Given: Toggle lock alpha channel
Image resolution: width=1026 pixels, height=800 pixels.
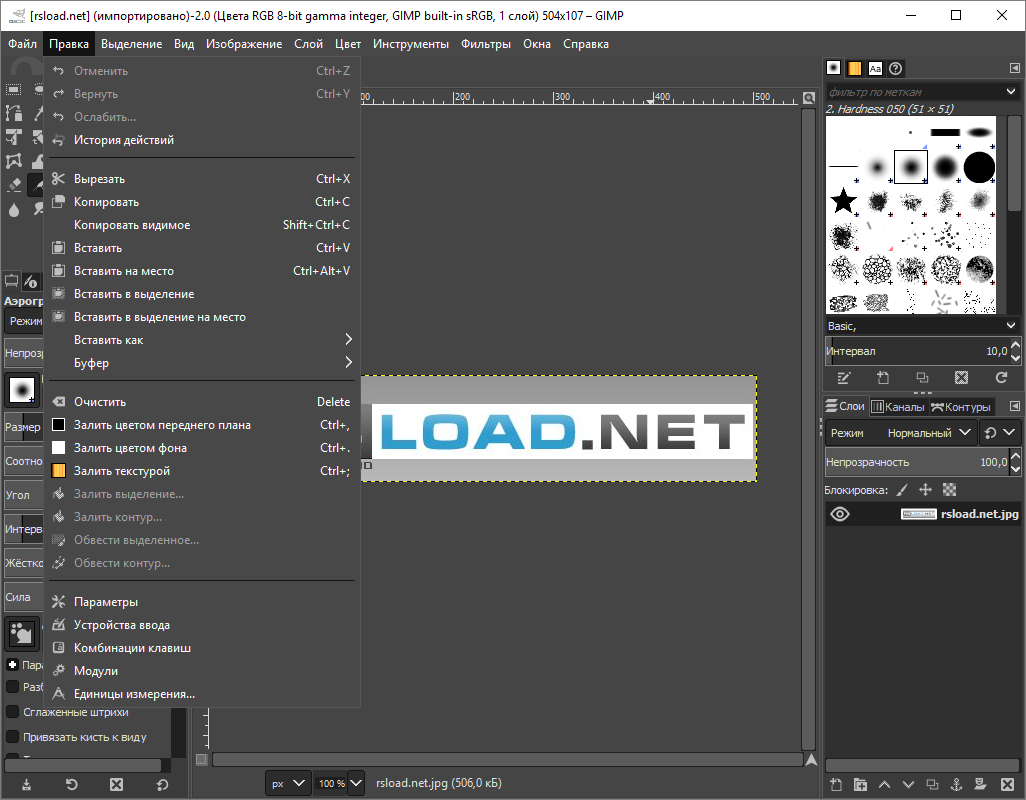Looking at the screenshot, I should coord(949,489).
